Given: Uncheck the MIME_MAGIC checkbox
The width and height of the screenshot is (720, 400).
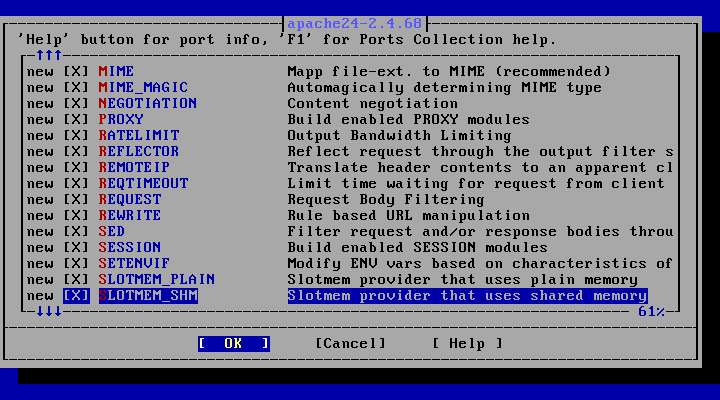Looking at the screenshot, I should (76, 88).
